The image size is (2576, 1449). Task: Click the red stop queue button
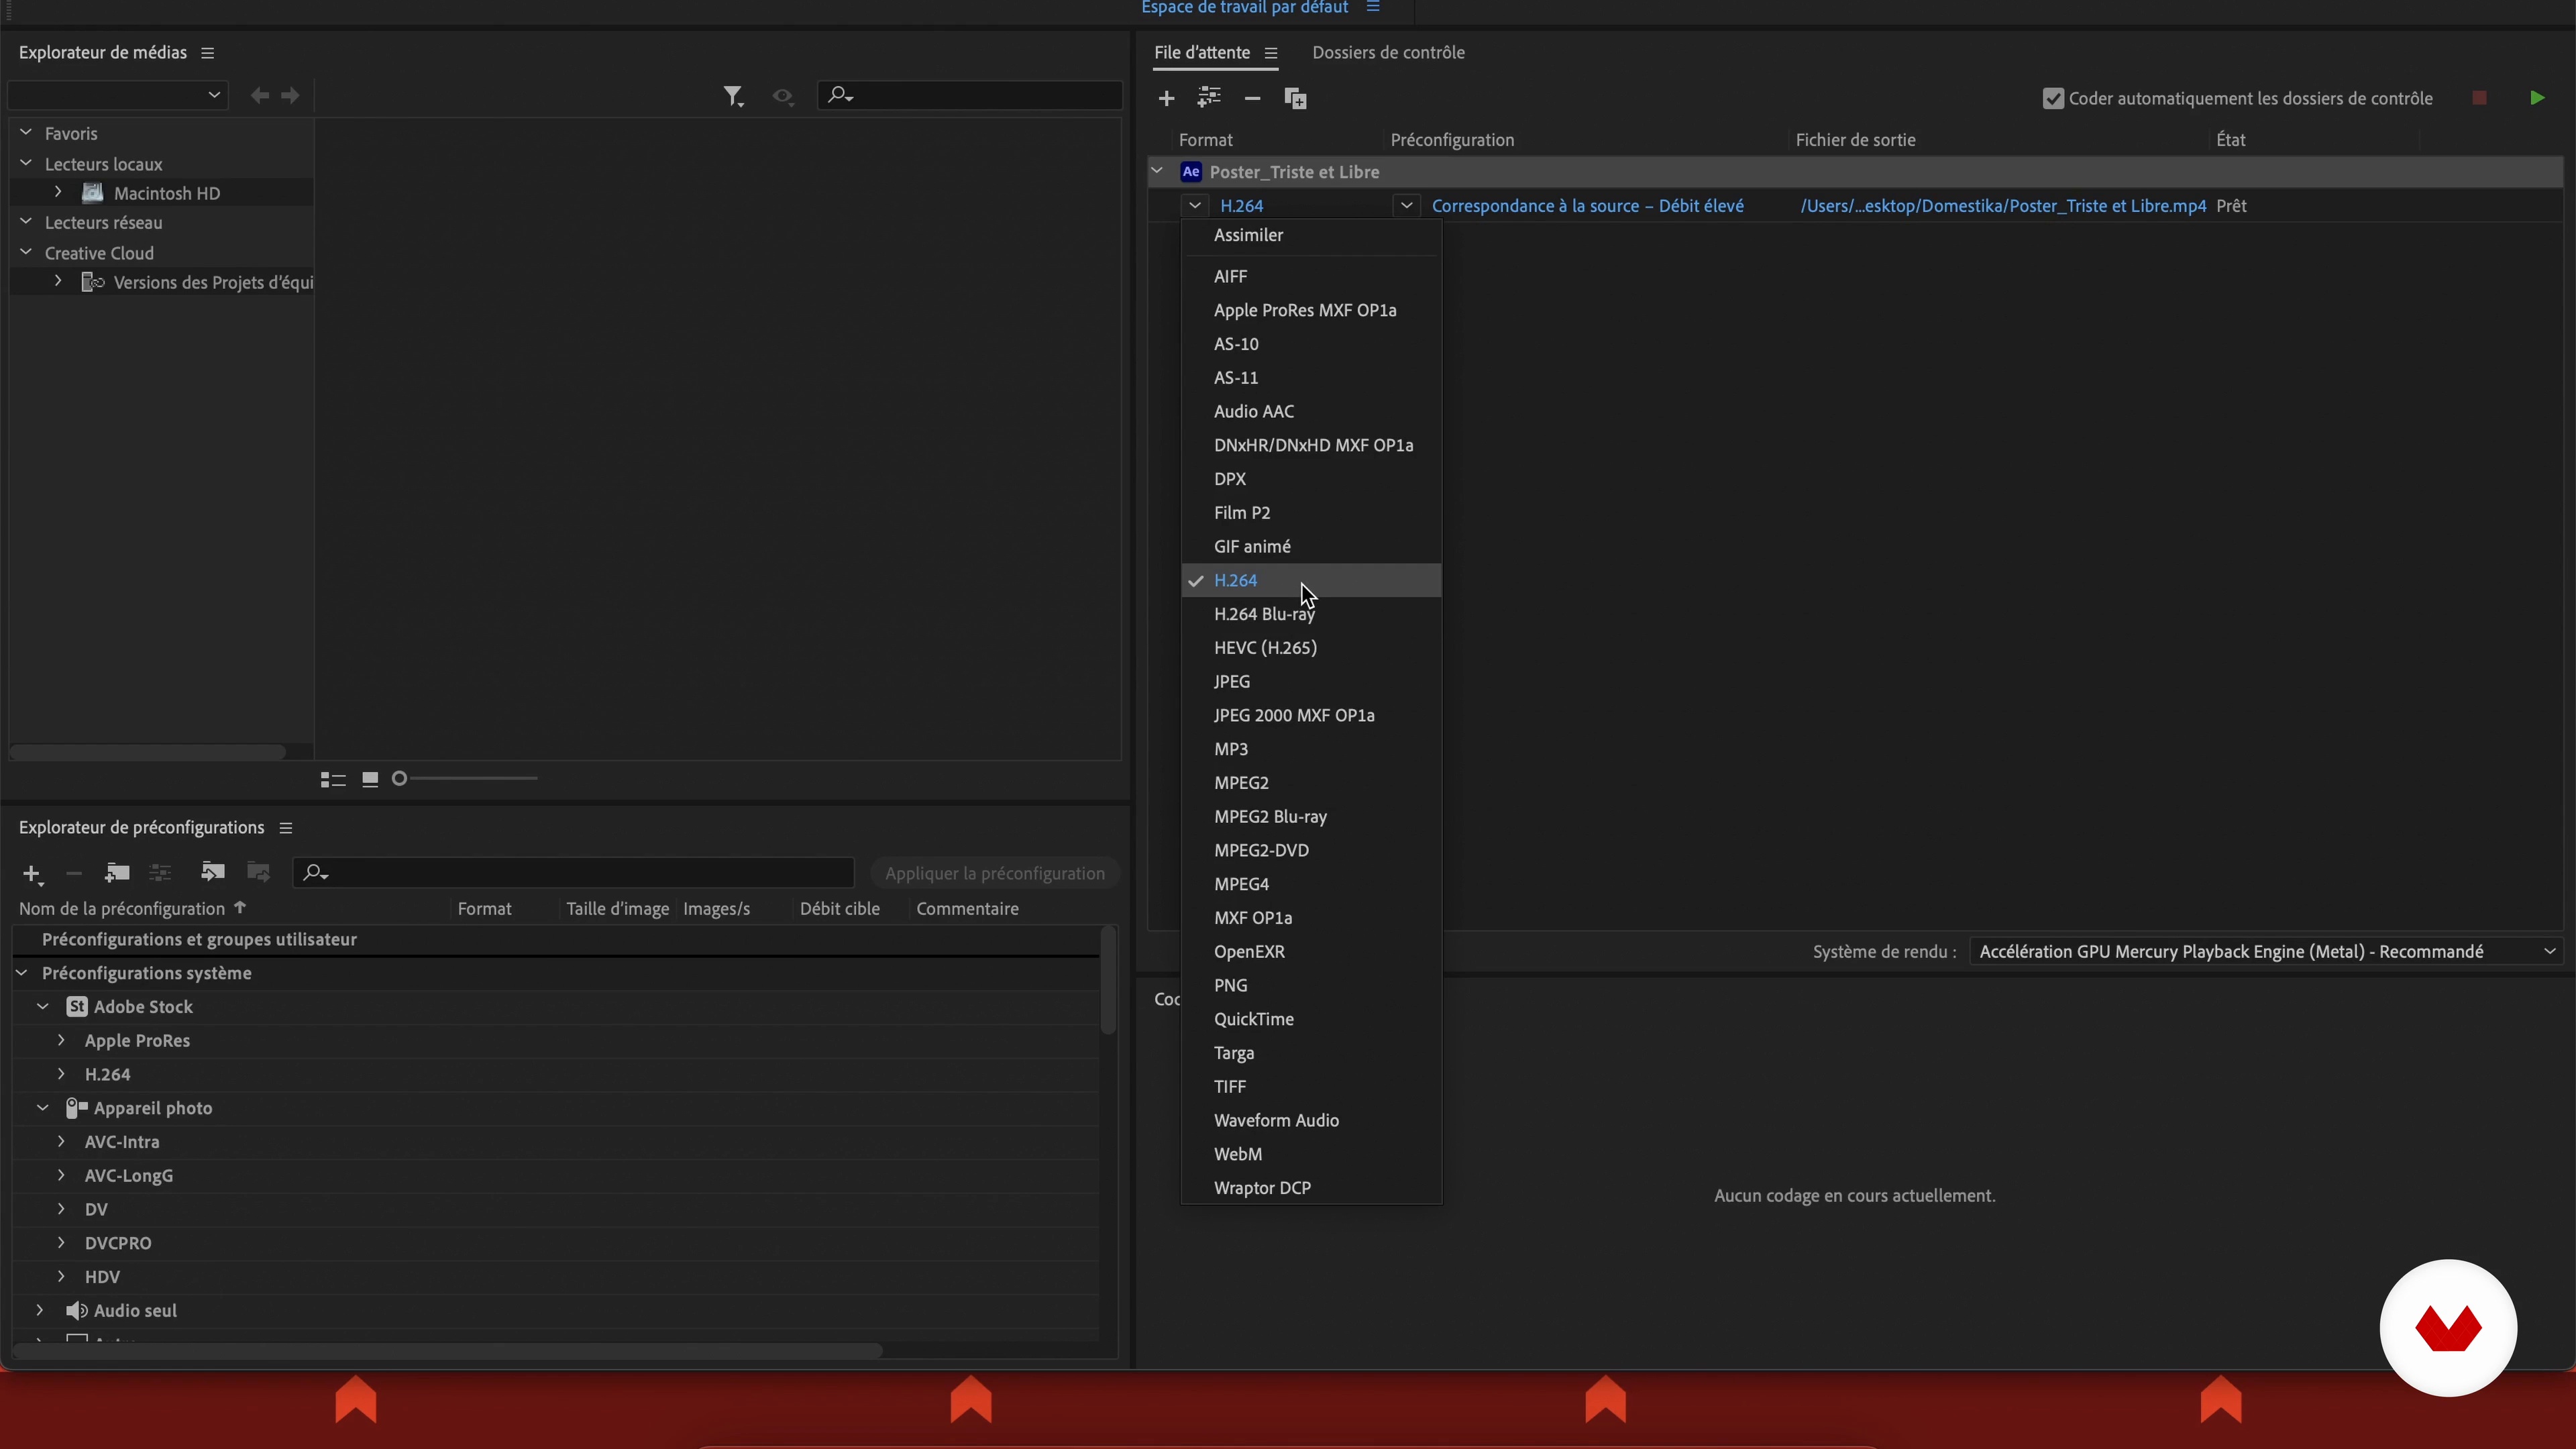(2479, 98)
